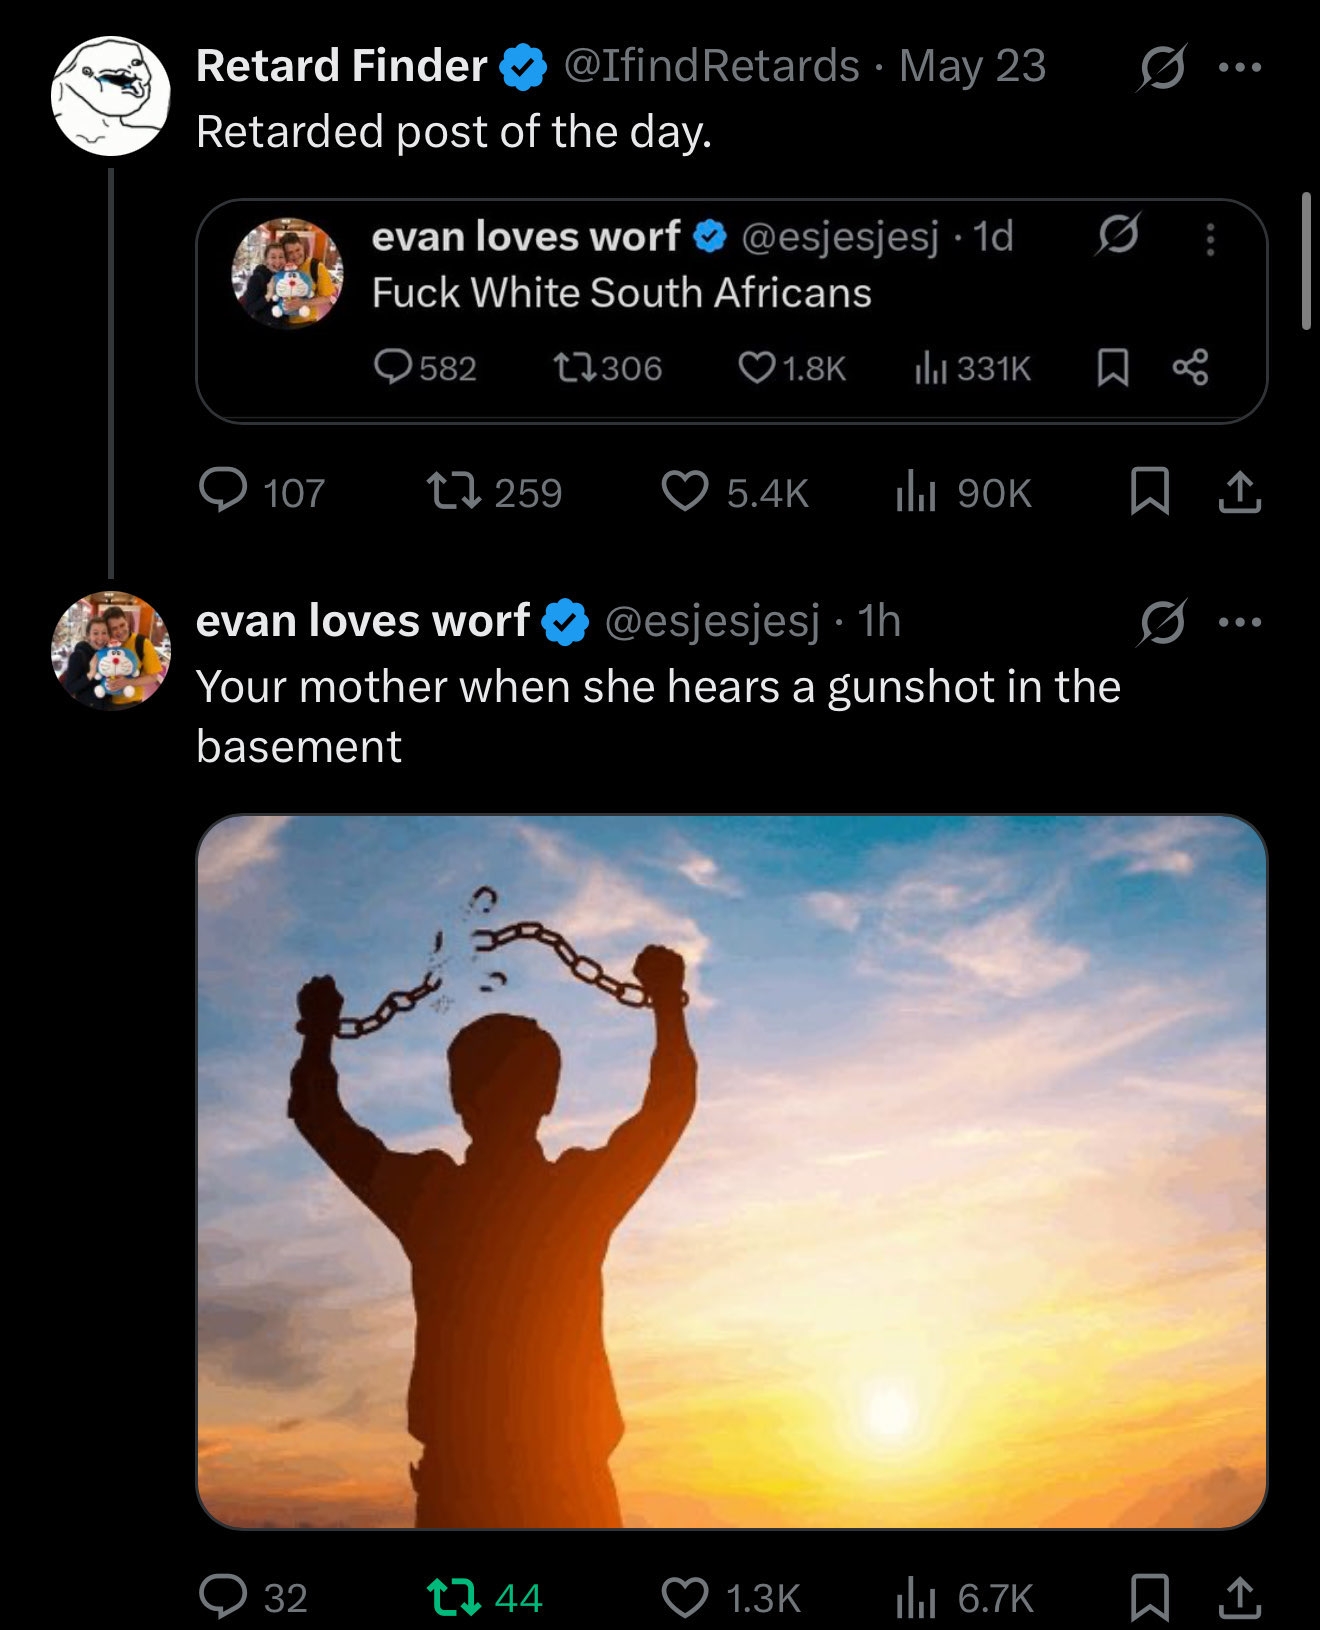1320x1630 pixels.
Task: Open the three-dot menu on the top post
Action: click(1240, 68)
